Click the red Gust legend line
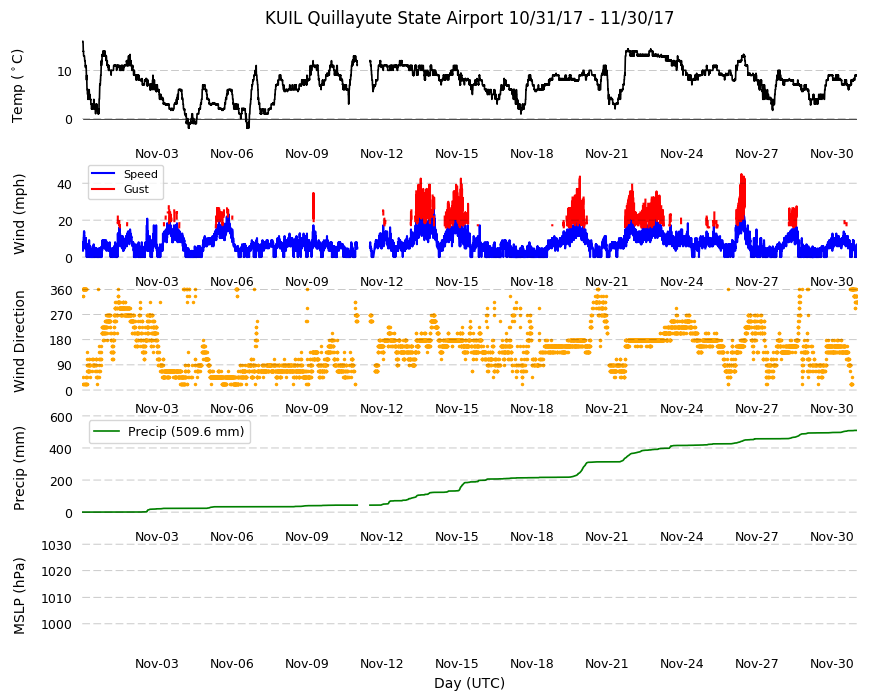This screenshot has width=870, height=700. (x=102, y=189)
